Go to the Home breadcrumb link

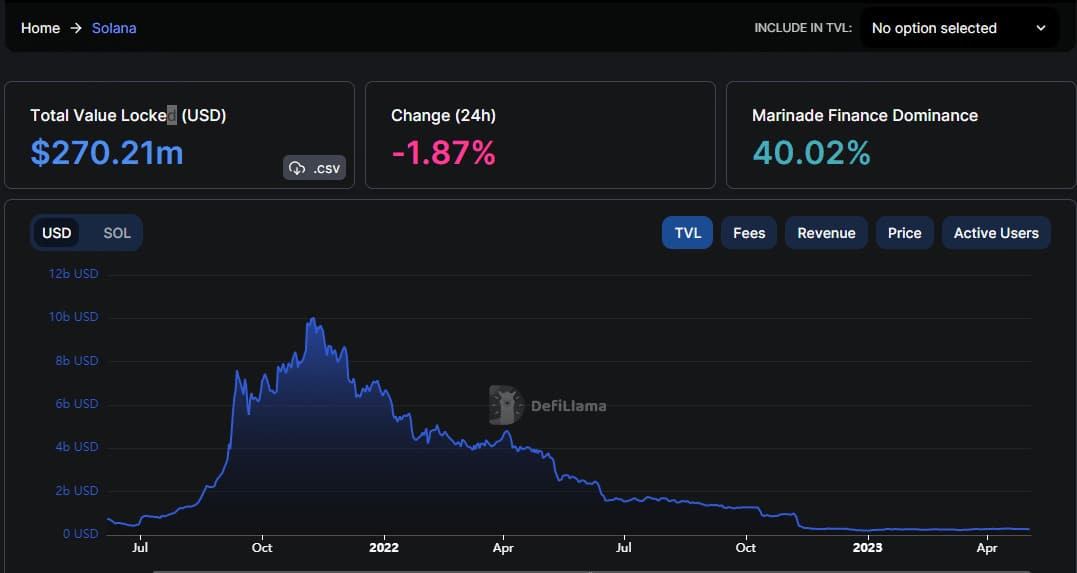pyautogui.click(x=41, y=28)
